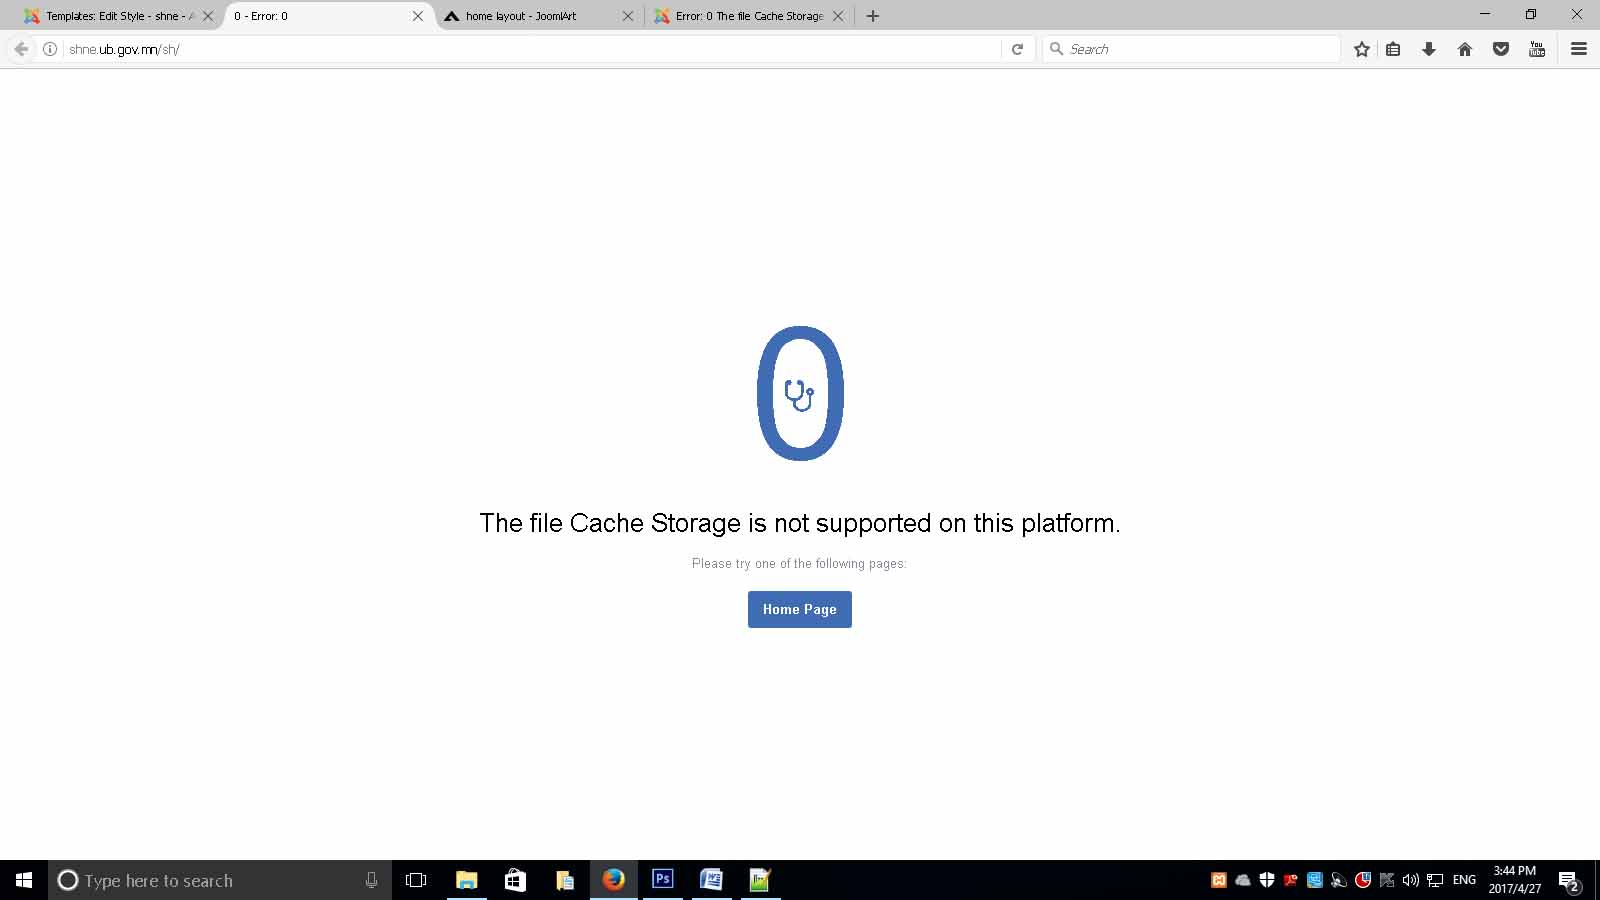Open the Error: 0 Cache Storage tab
The image size is (1600, 900).
point(748,16)
